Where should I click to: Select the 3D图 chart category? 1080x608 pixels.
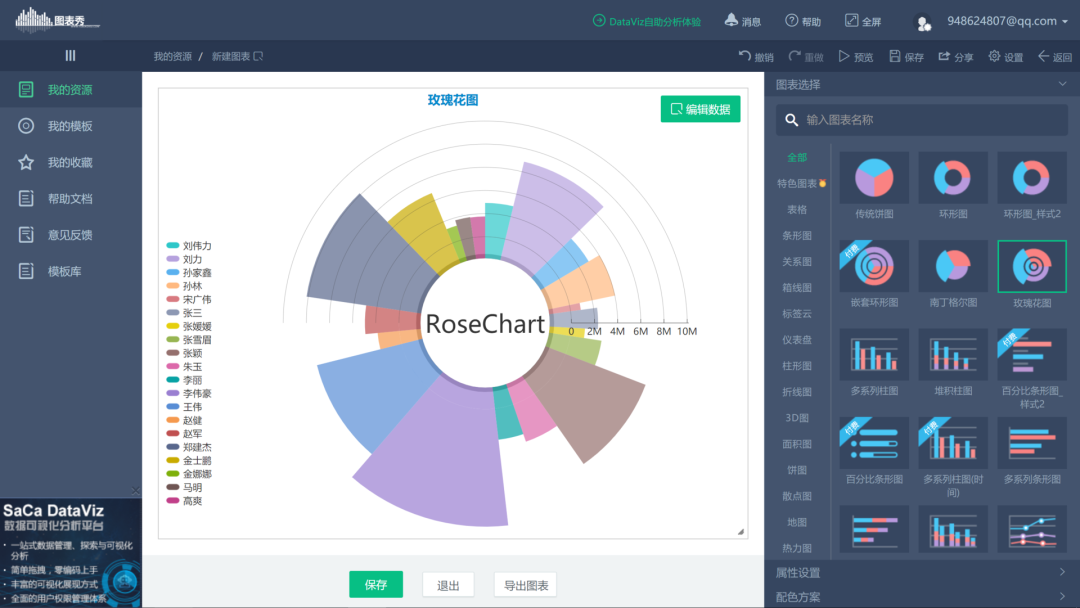[x=797, y=418]
